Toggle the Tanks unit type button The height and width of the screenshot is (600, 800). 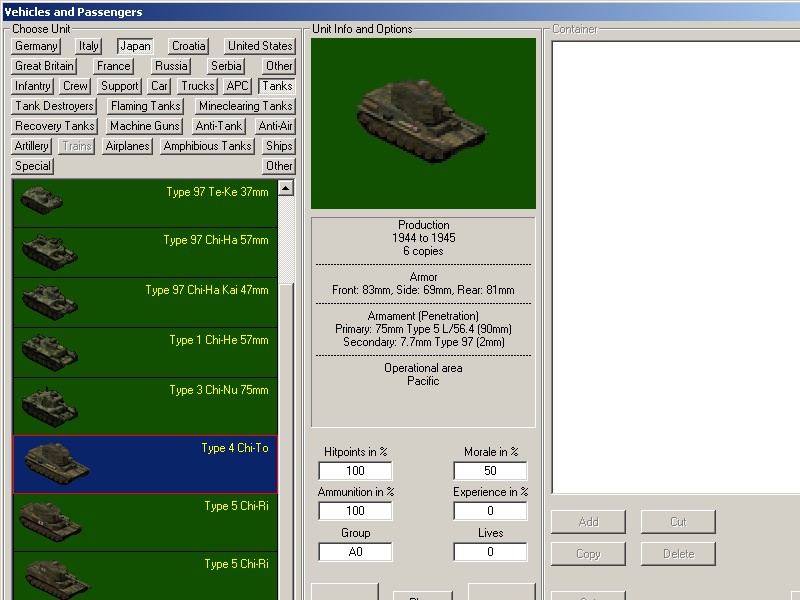277,86
